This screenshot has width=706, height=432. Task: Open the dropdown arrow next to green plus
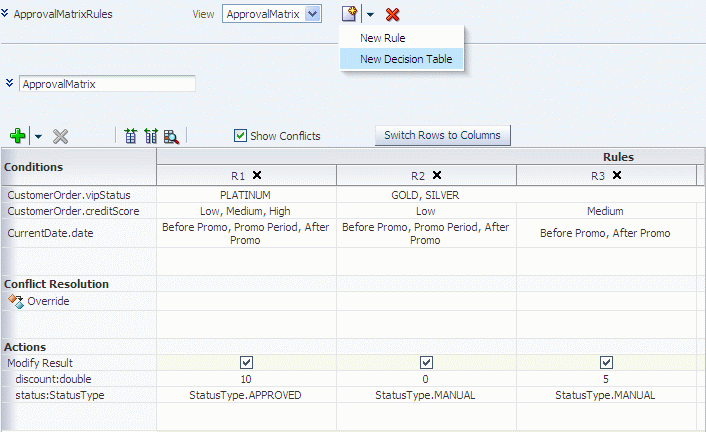click(x=38, y=136)
